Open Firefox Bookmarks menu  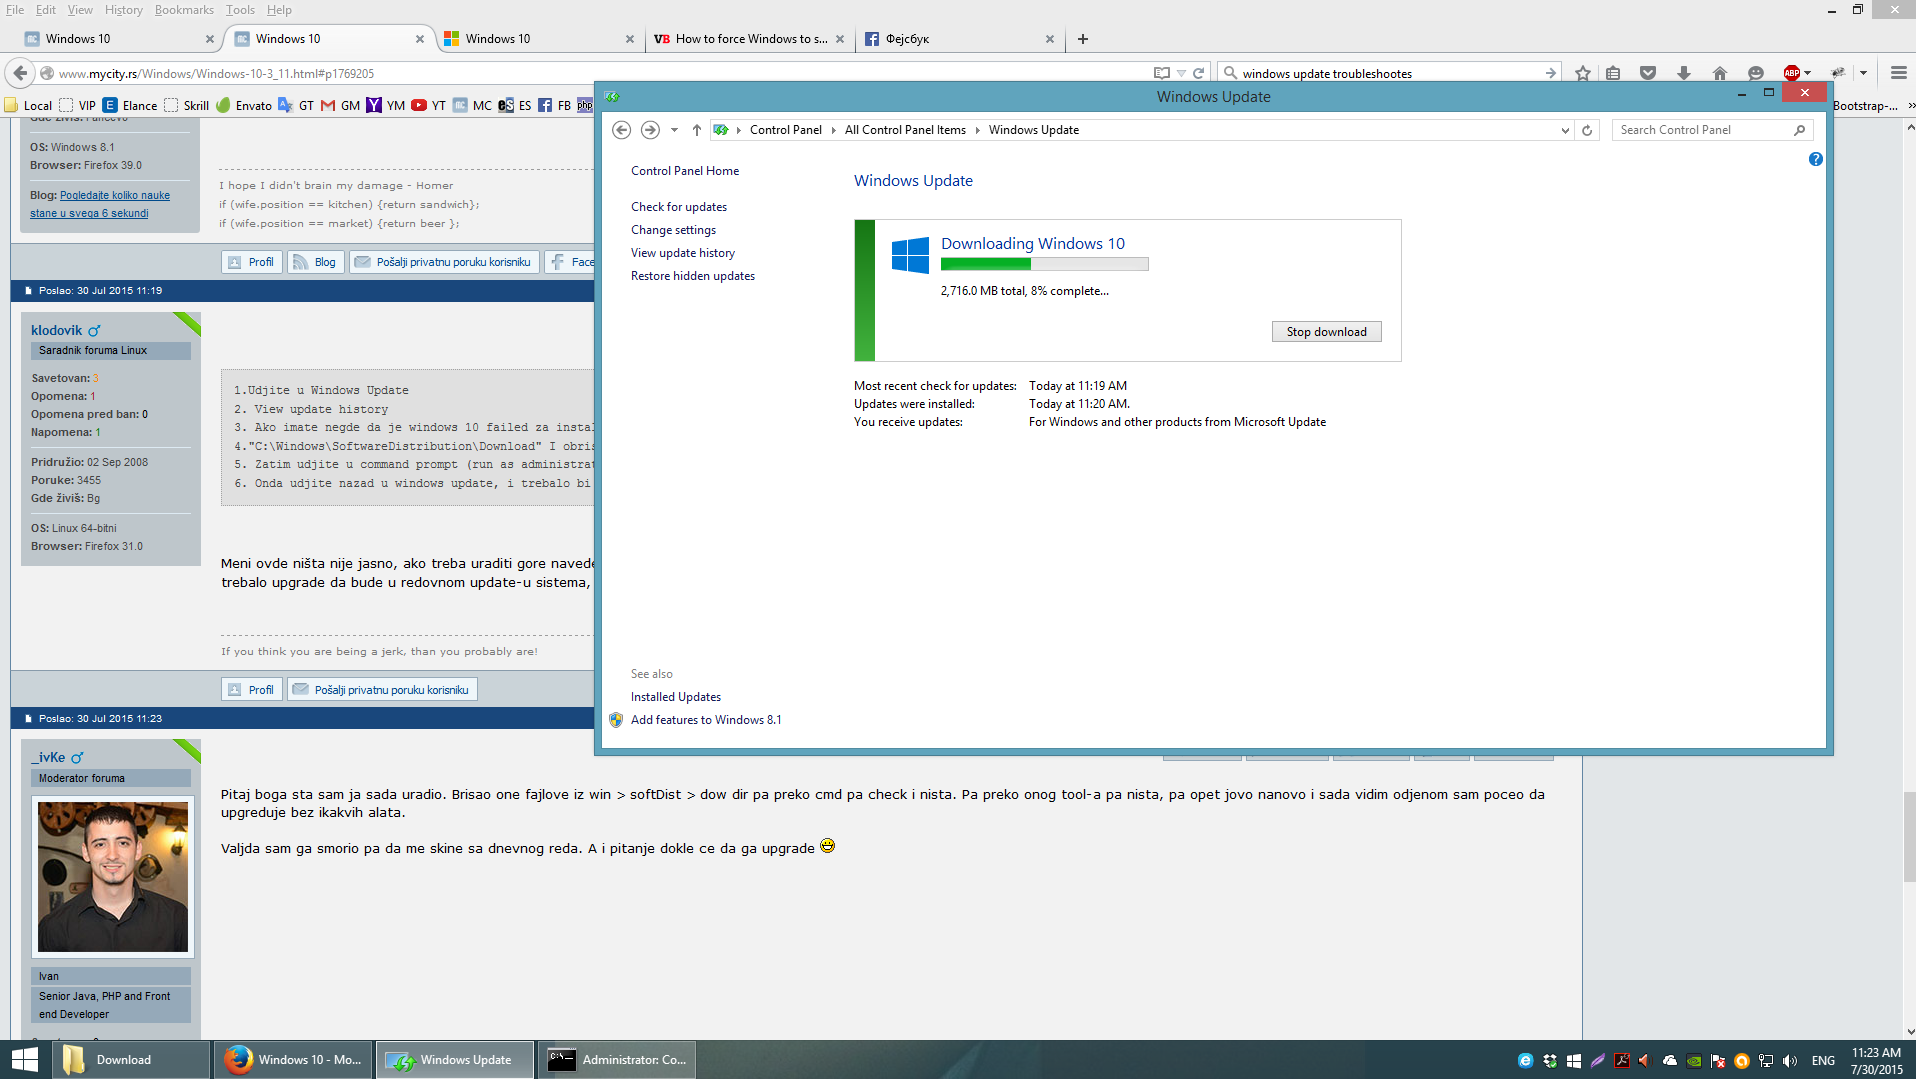coord(184,10)
